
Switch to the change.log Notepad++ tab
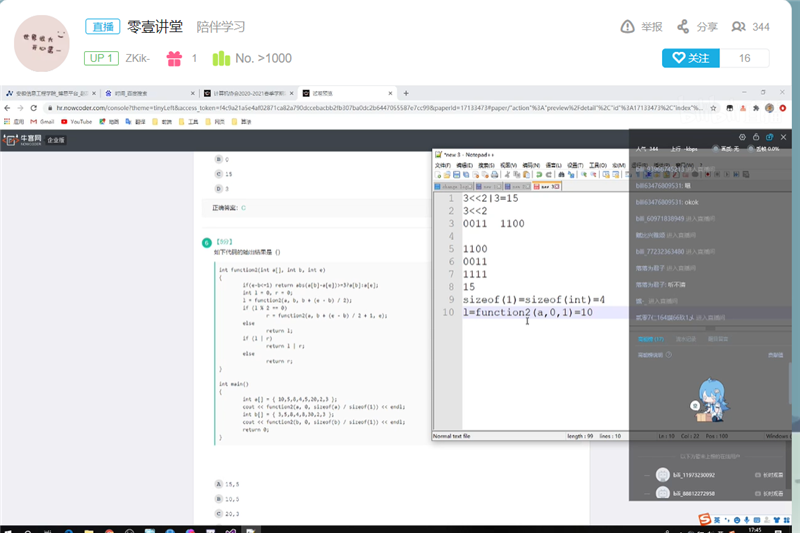coord(454,186)
